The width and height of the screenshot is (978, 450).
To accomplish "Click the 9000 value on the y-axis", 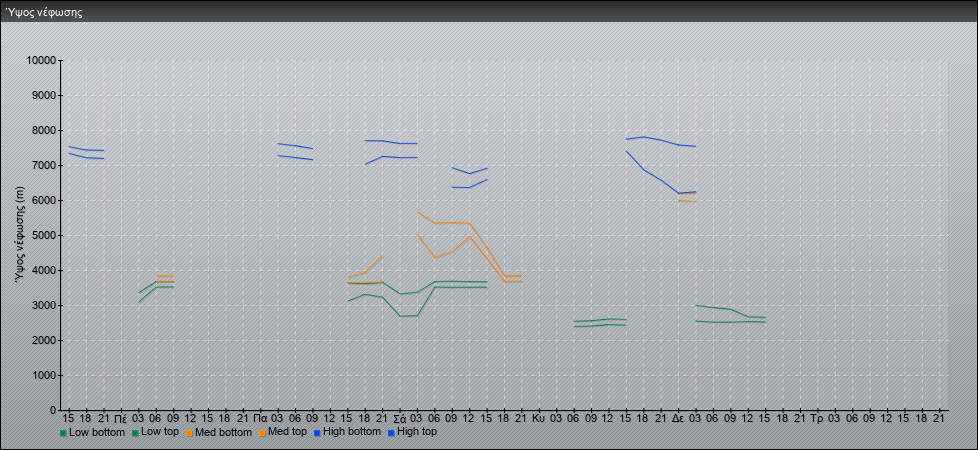I will pyautogui.click(x=44, y=95).
